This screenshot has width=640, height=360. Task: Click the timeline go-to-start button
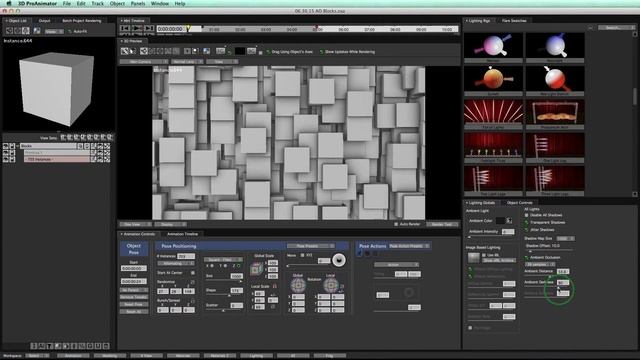coord(125,29)
